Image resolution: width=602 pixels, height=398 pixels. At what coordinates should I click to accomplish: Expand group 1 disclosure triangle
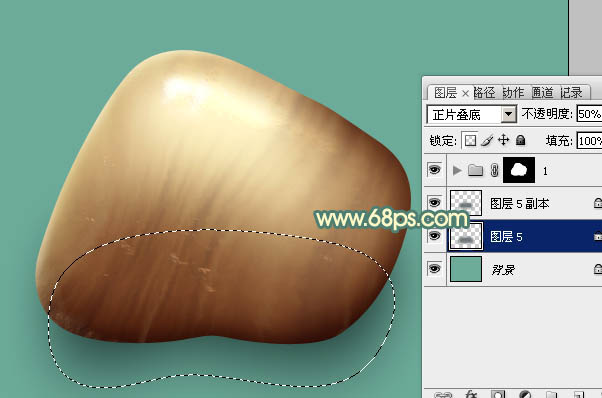pyautogui.click(x=457, y=170)
